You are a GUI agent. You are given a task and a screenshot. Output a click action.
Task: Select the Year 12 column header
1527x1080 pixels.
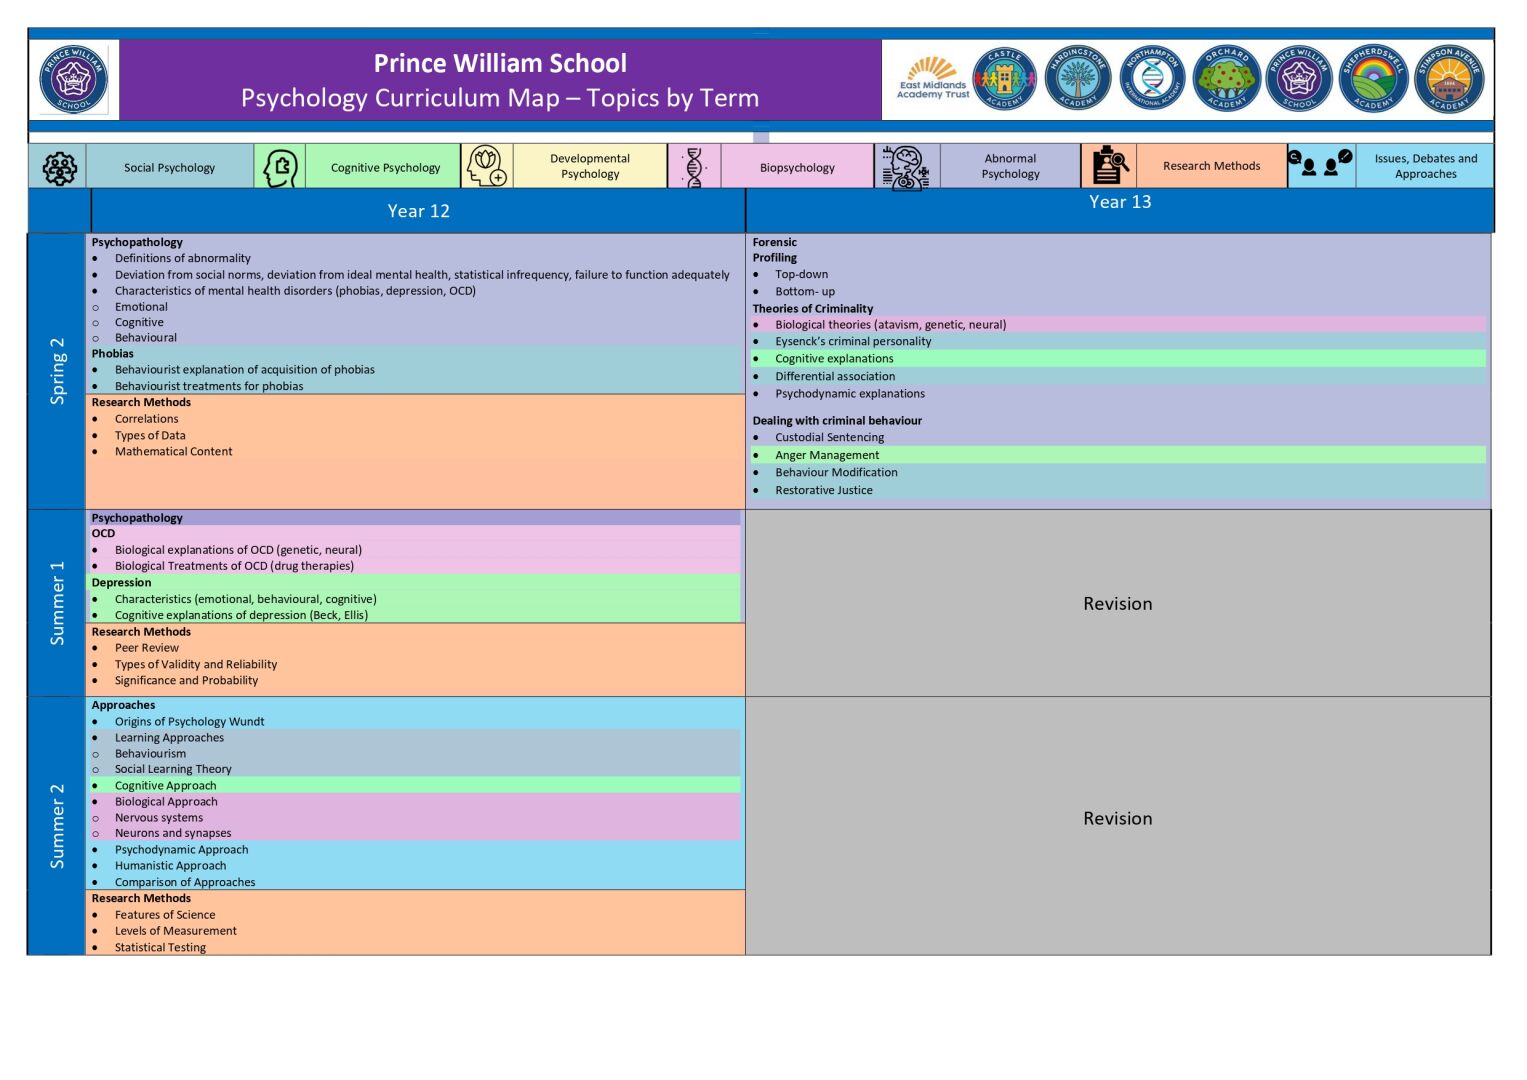tap(418, 211)
